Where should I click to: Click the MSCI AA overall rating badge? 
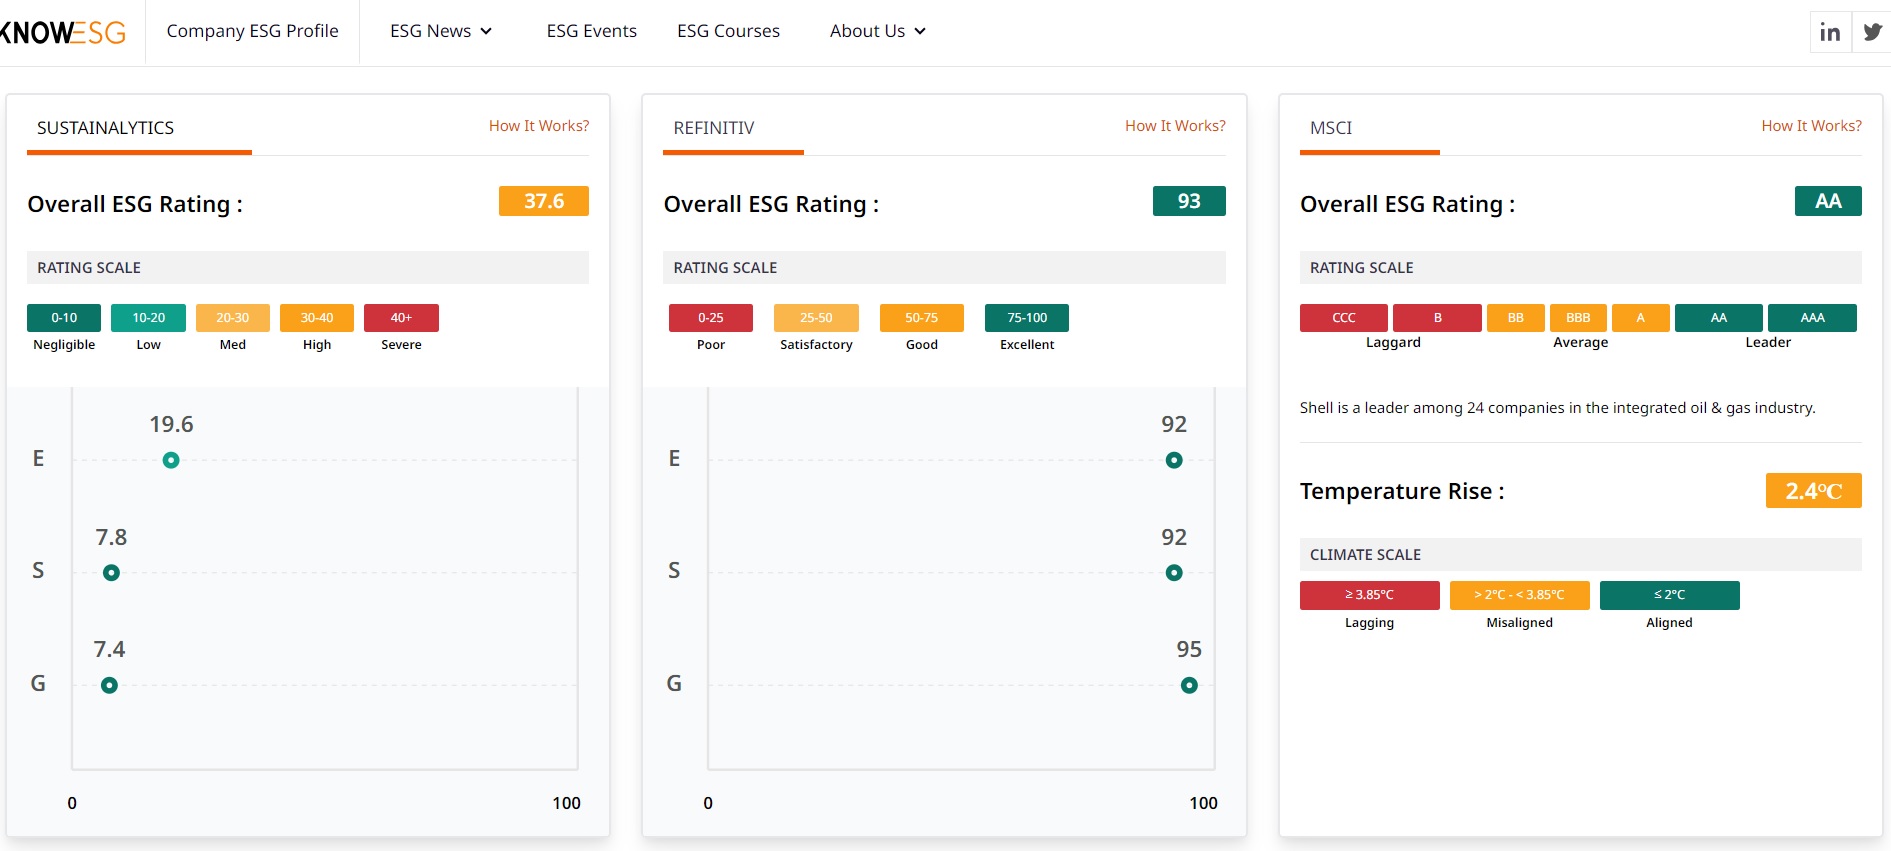click(1828, 201)
